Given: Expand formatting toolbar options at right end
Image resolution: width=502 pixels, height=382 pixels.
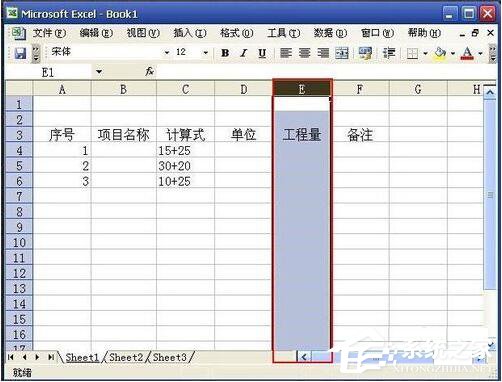Looking at the screenshot, I should click(x=492, y=53).
